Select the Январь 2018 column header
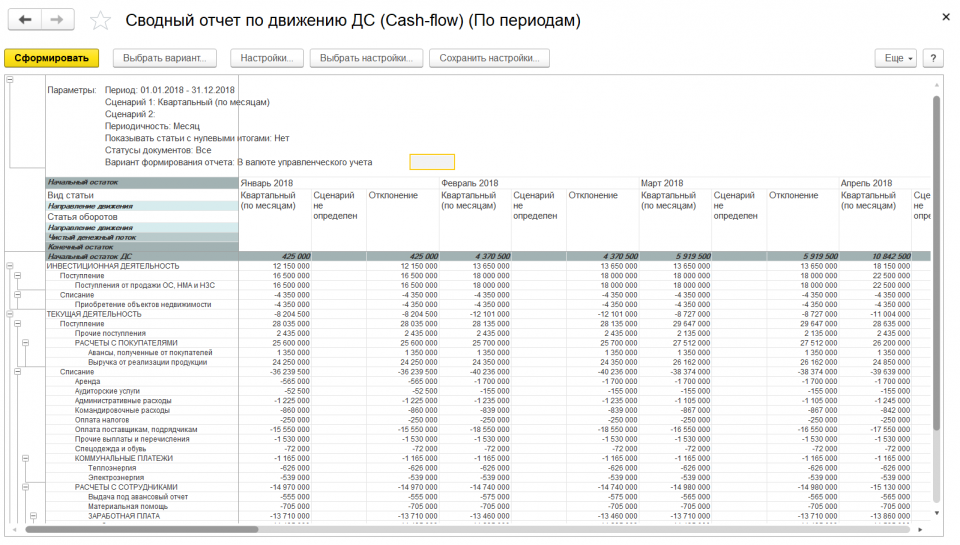Image resolution: width=960 pixels, height=545 pixels. pos(266,183)
